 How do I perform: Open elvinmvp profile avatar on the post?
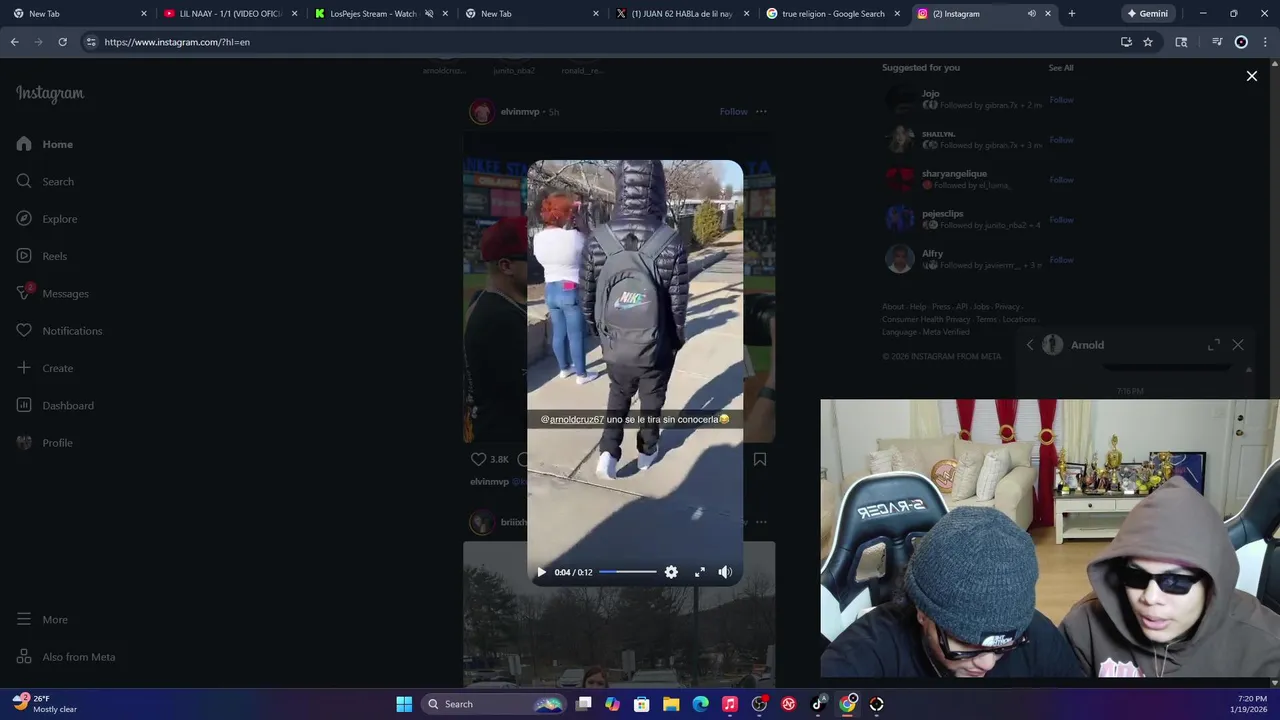click(x=481, y=111)
